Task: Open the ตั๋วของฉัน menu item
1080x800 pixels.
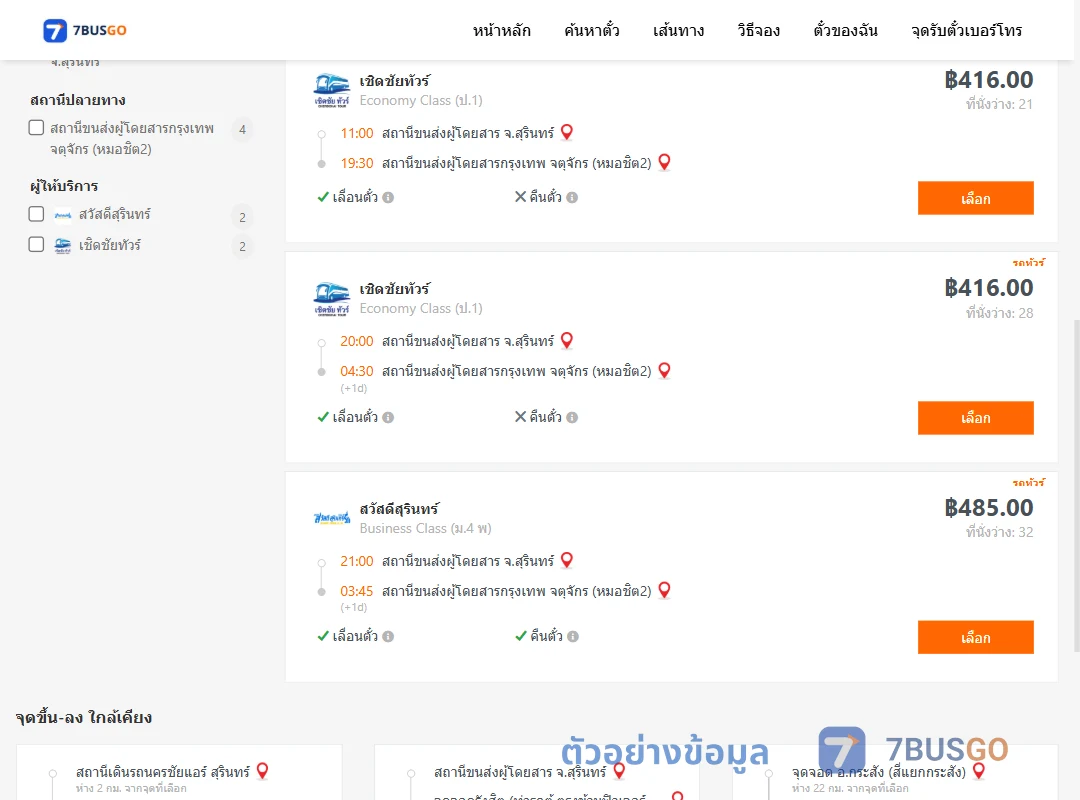Action: pos(845,30)
